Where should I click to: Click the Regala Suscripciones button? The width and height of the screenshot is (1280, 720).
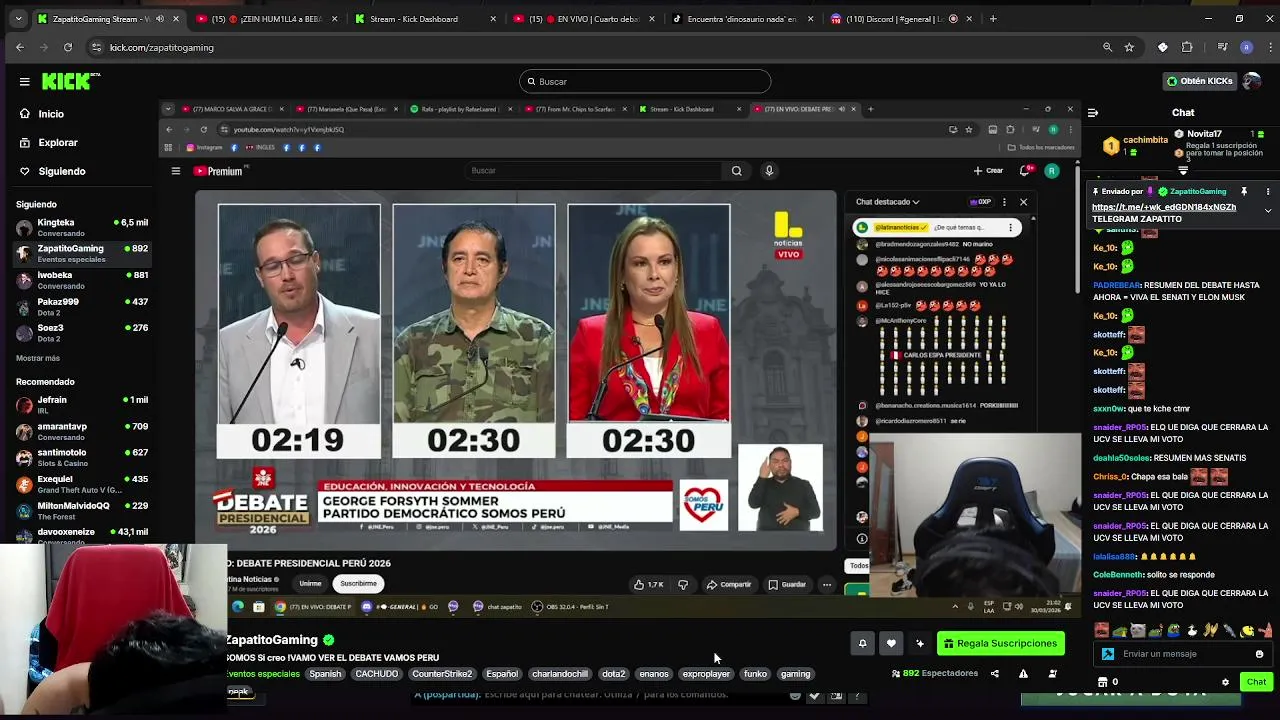[1000, 643]
